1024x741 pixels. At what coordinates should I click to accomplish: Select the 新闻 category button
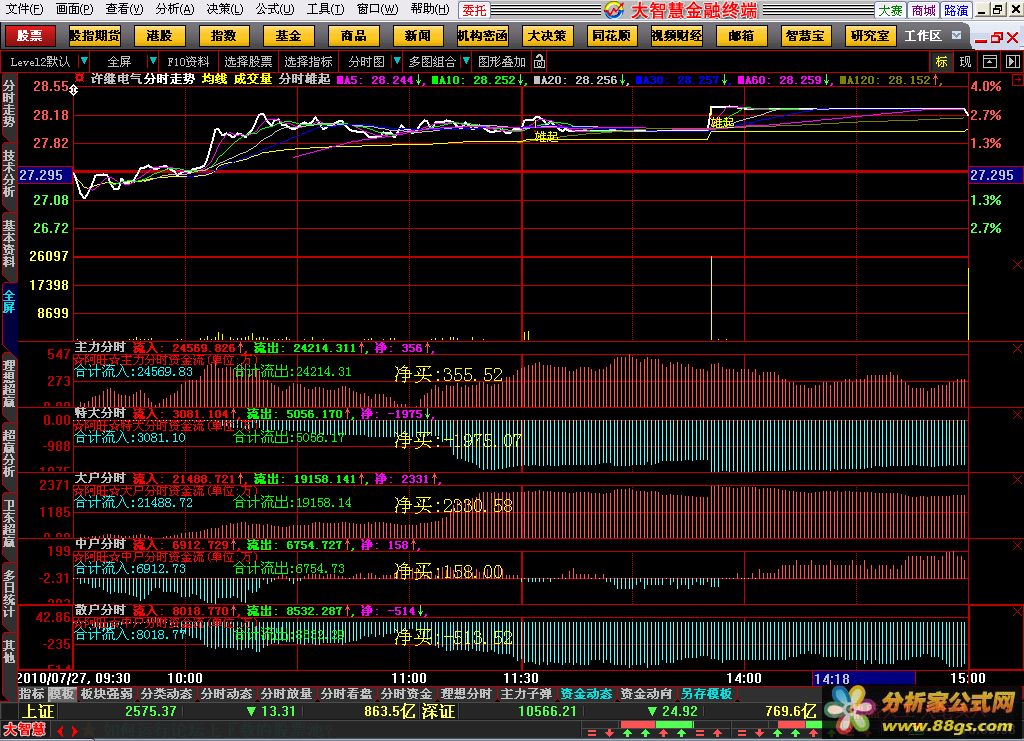pos(418,35)
